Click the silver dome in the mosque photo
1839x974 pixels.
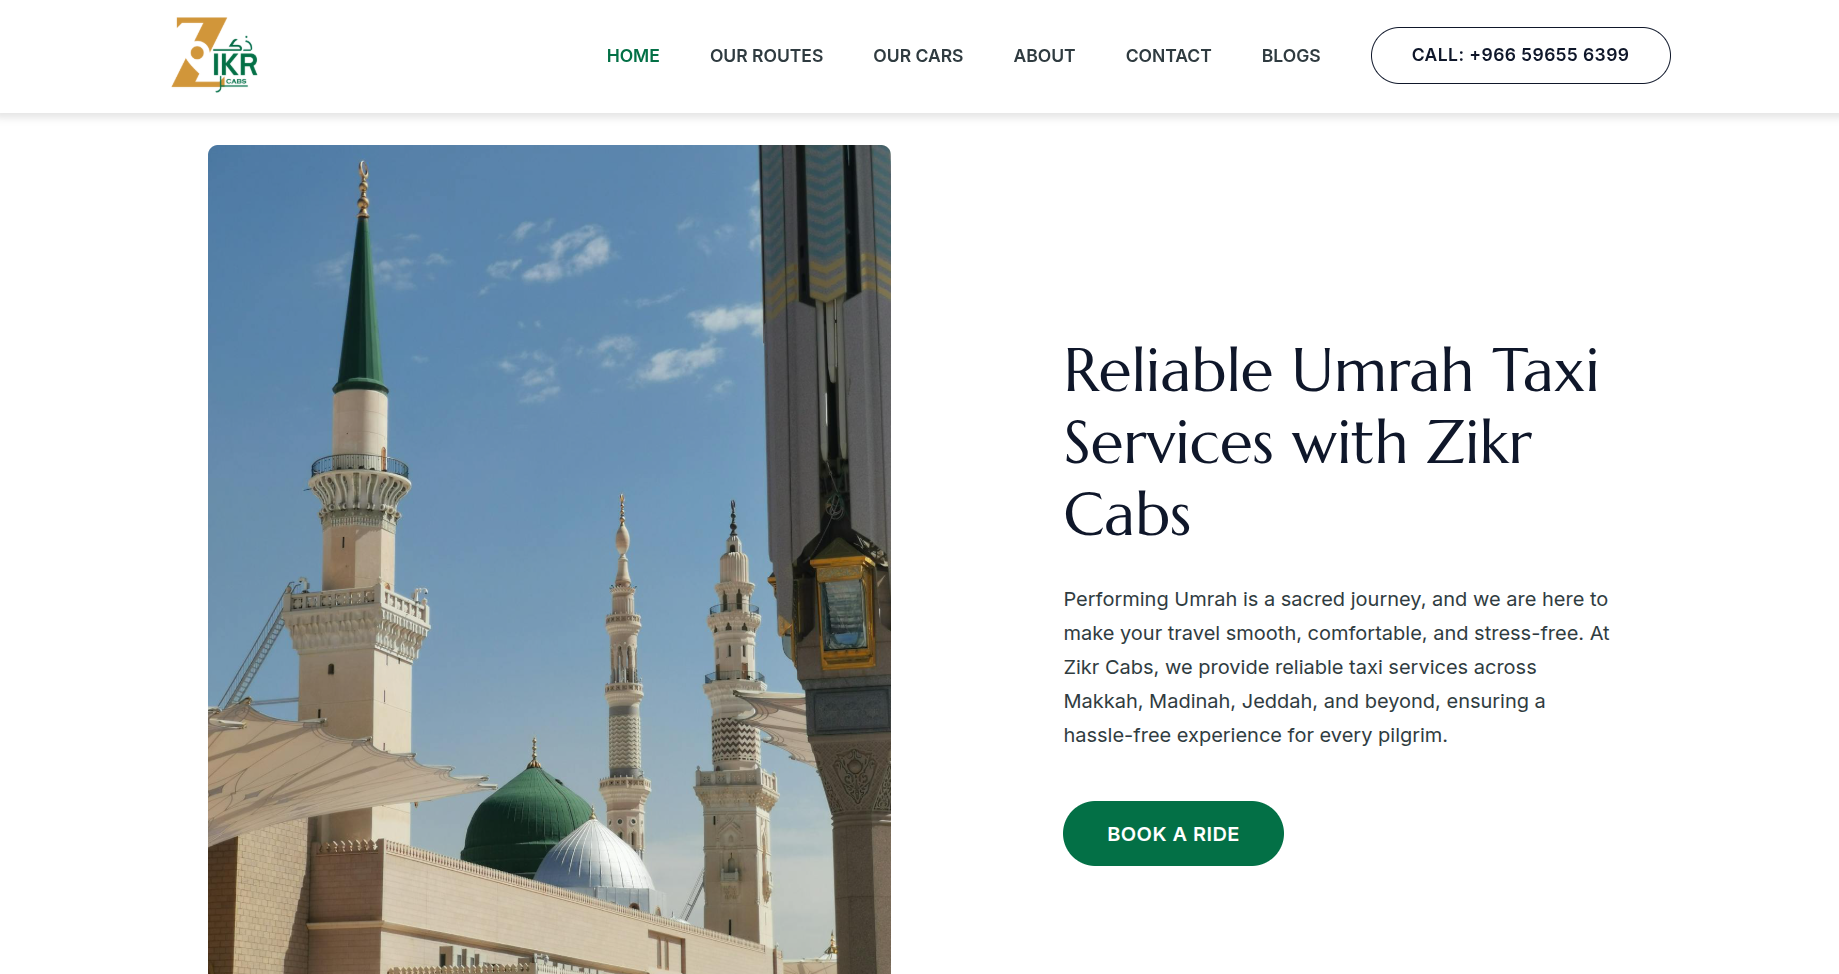[x=594, y=857]
